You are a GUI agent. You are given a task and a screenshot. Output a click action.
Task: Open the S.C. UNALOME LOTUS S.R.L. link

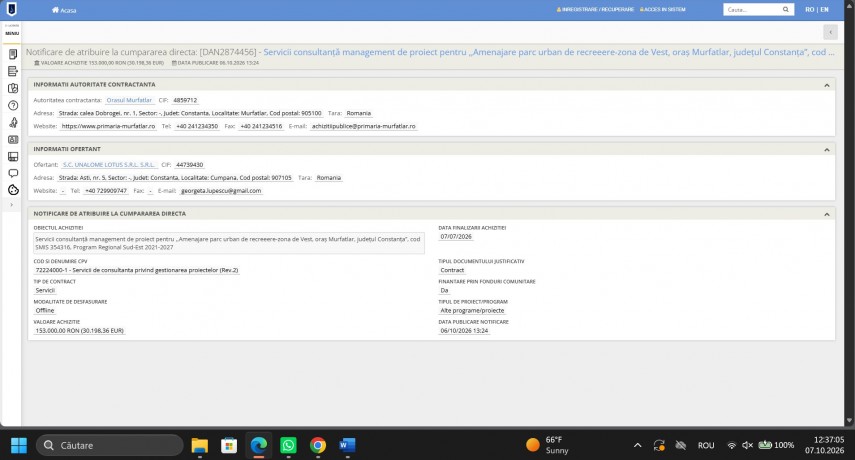tap(109, 165)
